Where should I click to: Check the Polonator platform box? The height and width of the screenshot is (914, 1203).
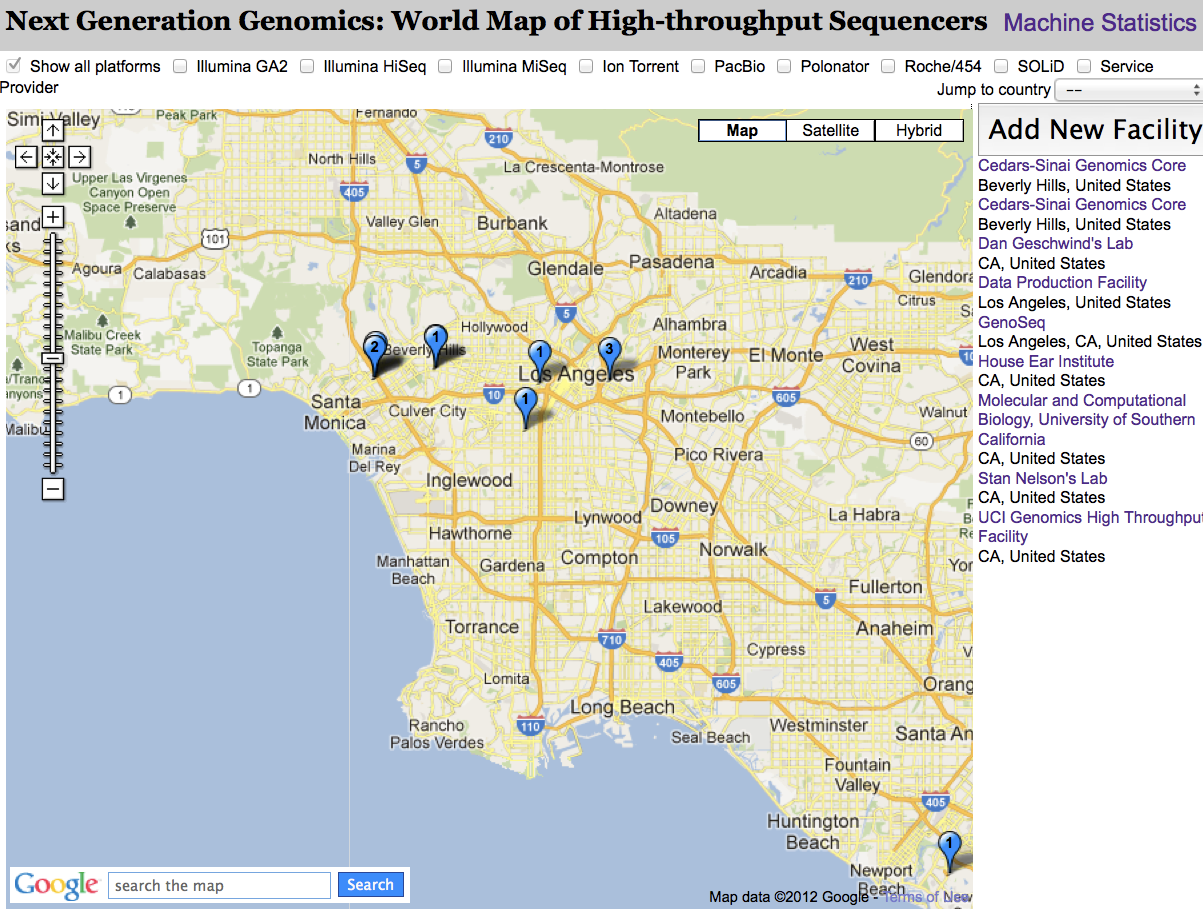pyautogui.click(x=784, y=66)
